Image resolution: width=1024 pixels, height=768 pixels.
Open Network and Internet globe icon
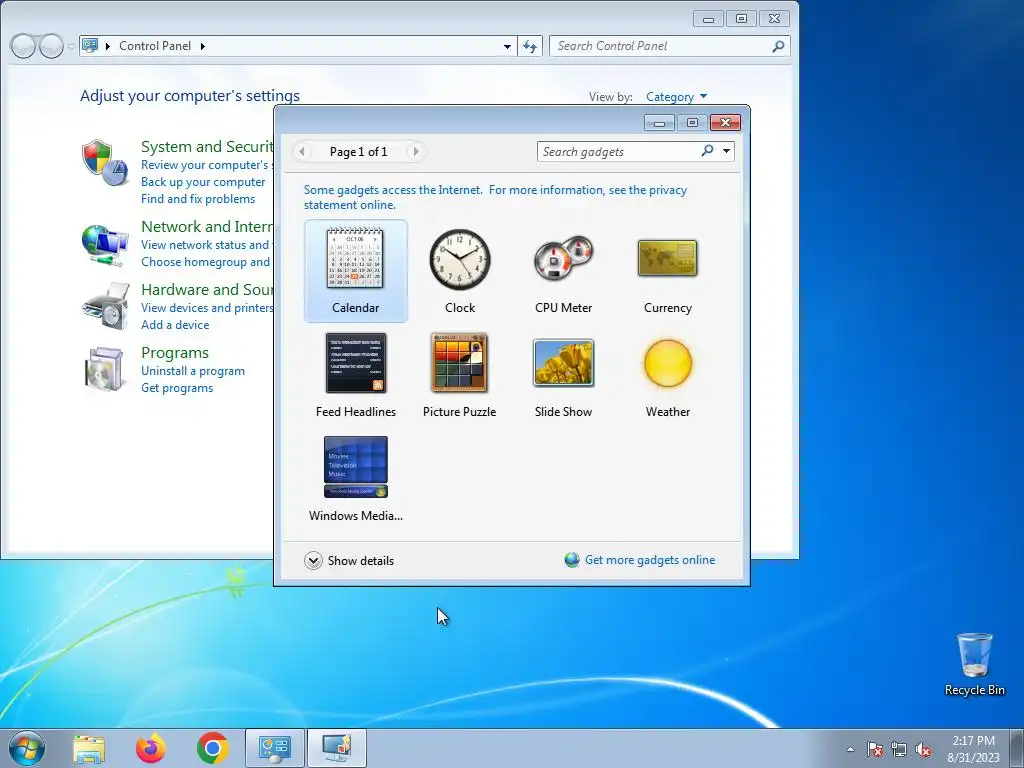(x=104, y=245)
